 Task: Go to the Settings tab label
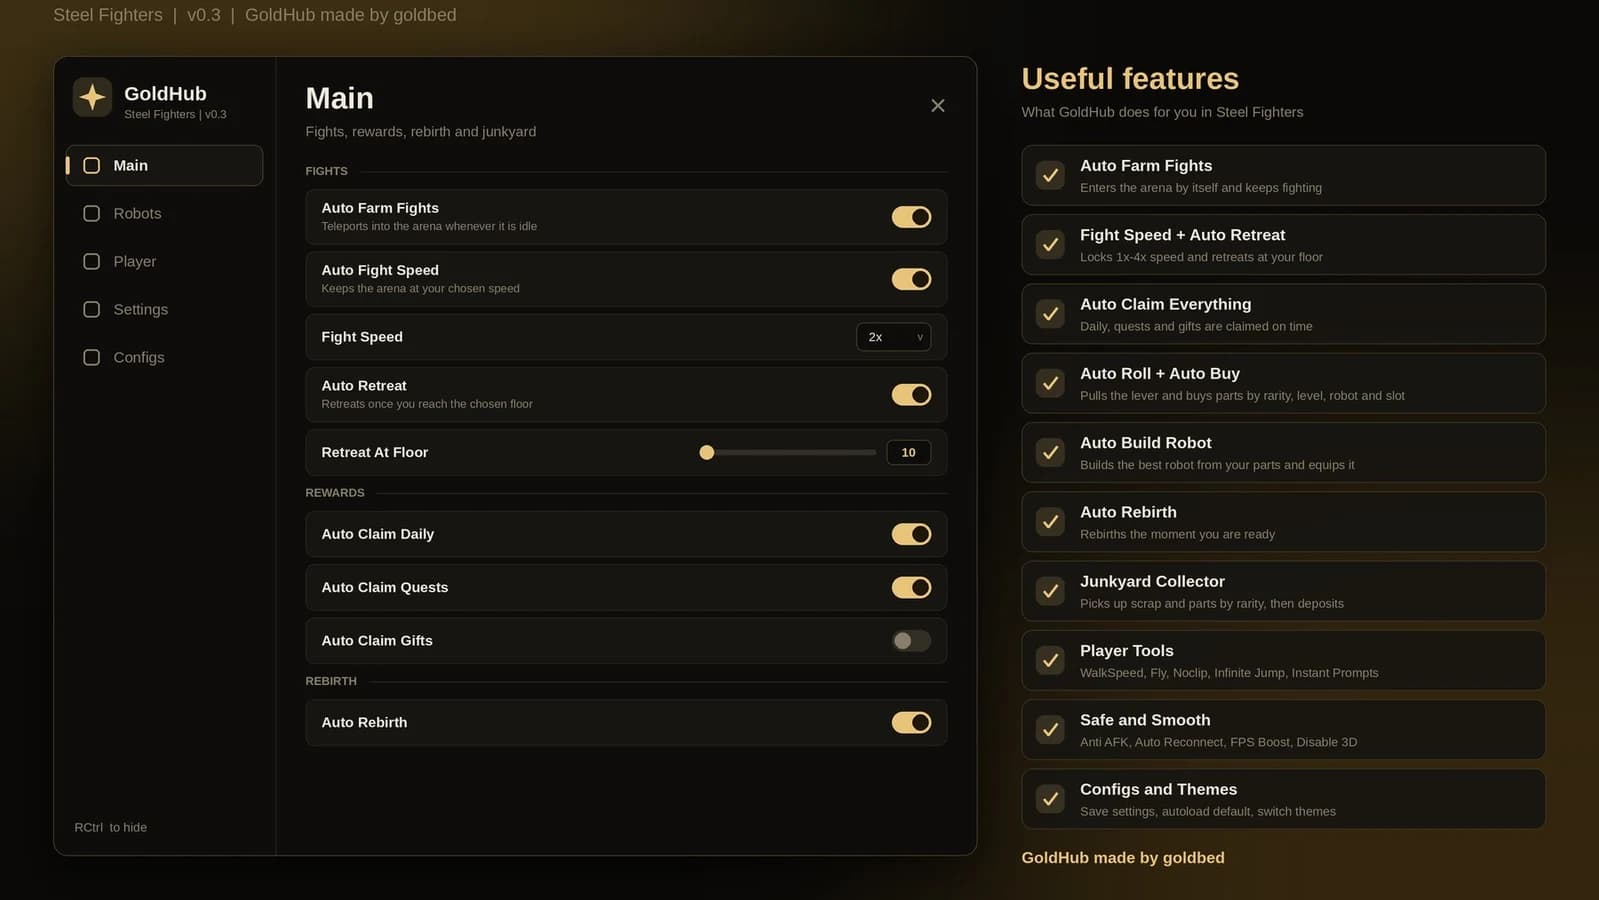[x=141, y=309]
